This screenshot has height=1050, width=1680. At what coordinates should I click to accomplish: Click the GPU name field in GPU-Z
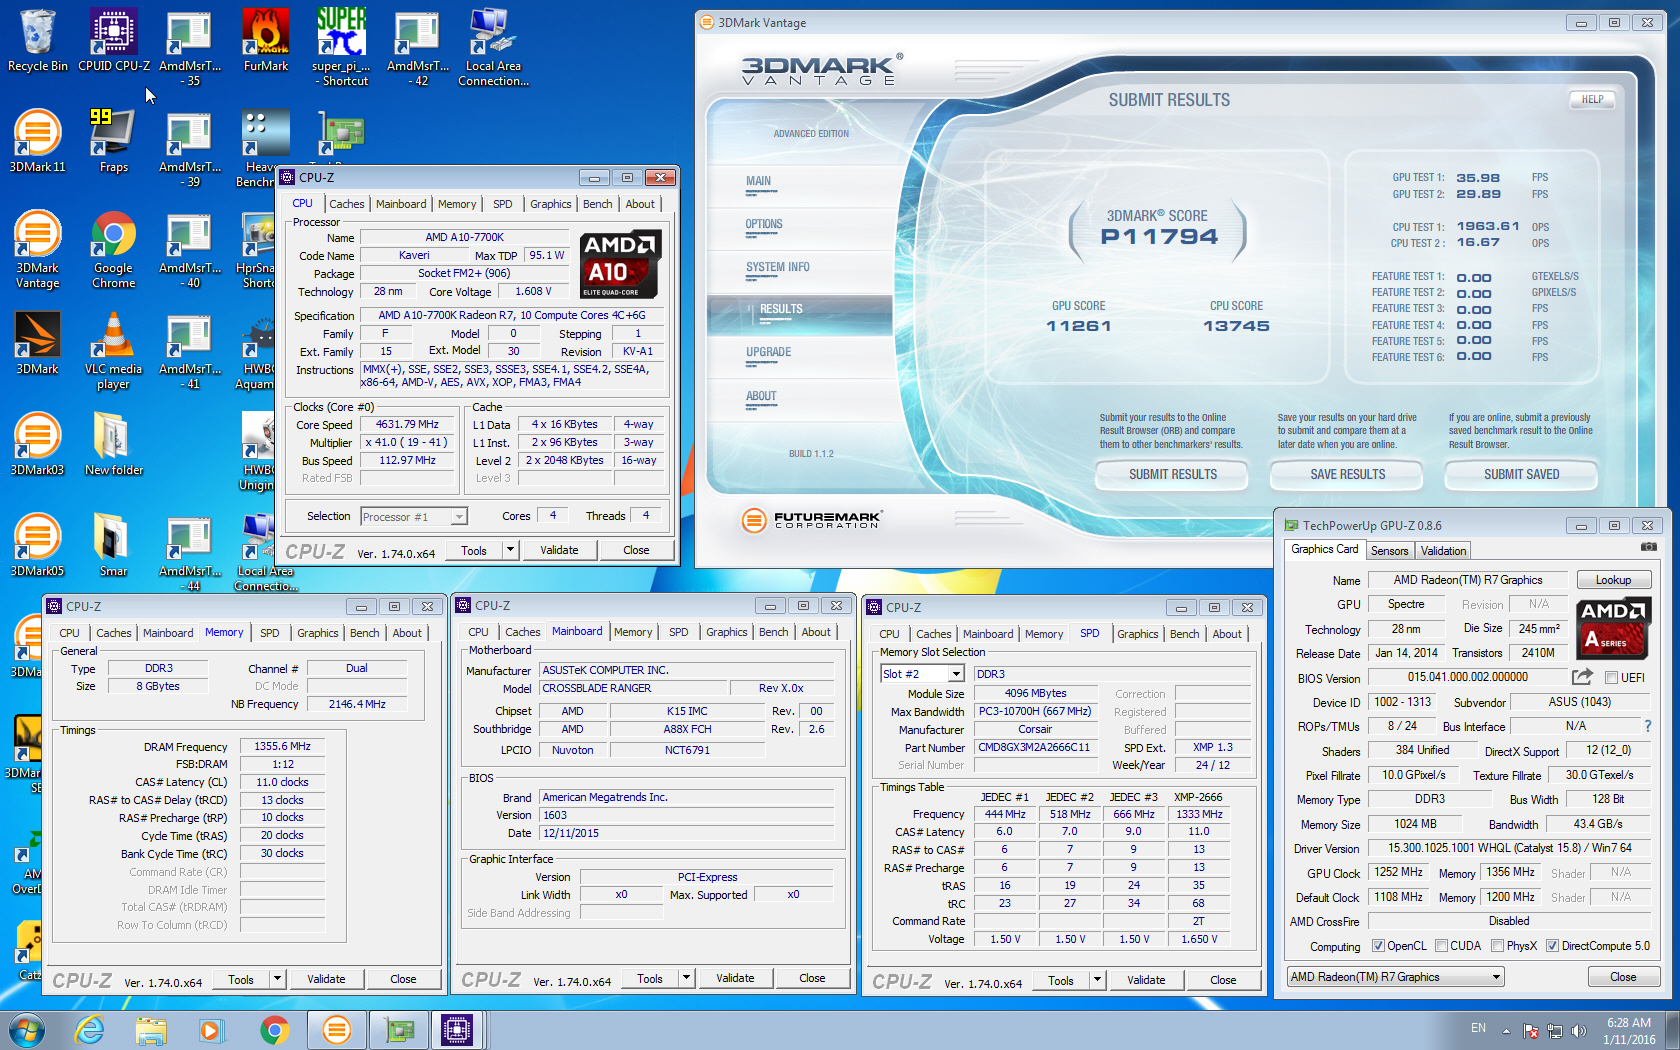pos(1467,580)
